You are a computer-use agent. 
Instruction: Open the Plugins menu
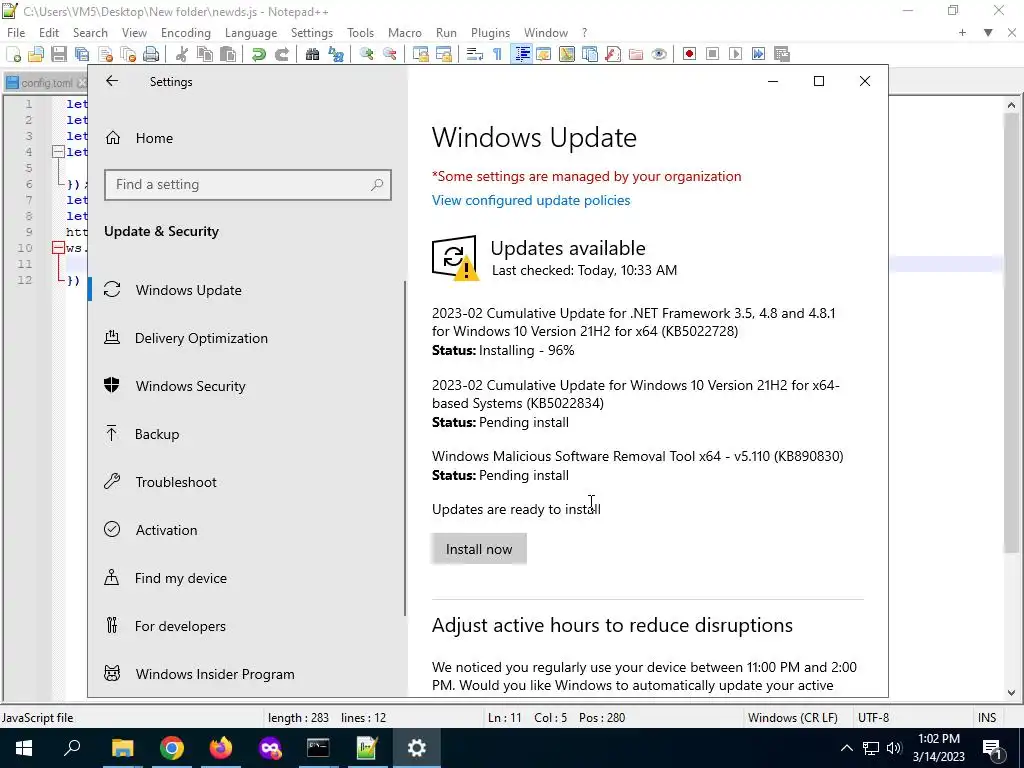pos(490,33)
